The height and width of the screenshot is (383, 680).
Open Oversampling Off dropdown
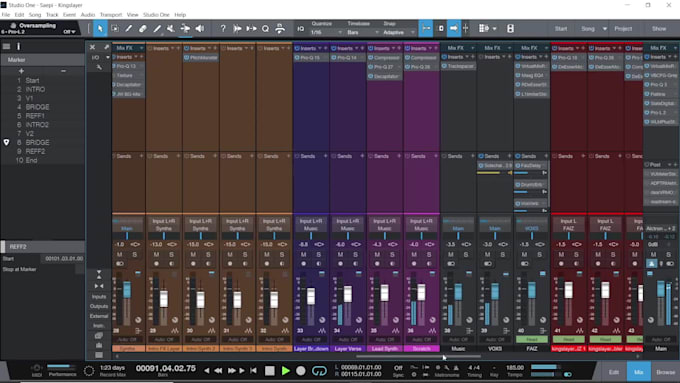(x=69, y=32)
